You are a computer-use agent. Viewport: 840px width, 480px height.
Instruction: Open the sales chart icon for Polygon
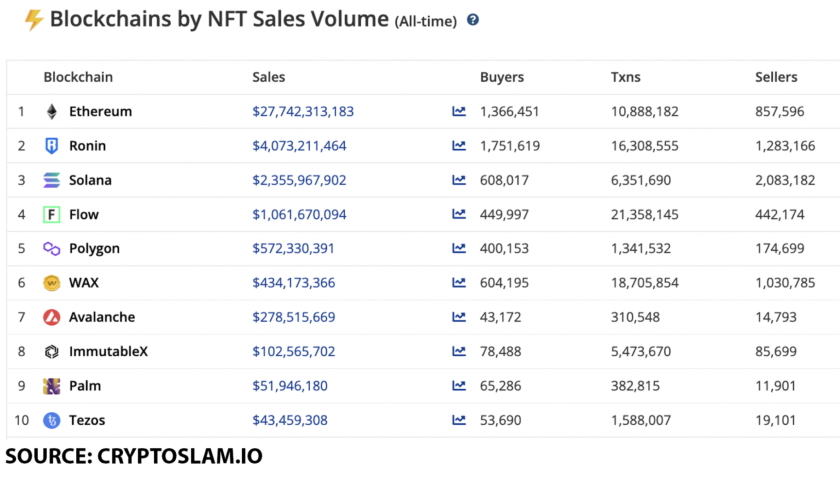point(459,249)
